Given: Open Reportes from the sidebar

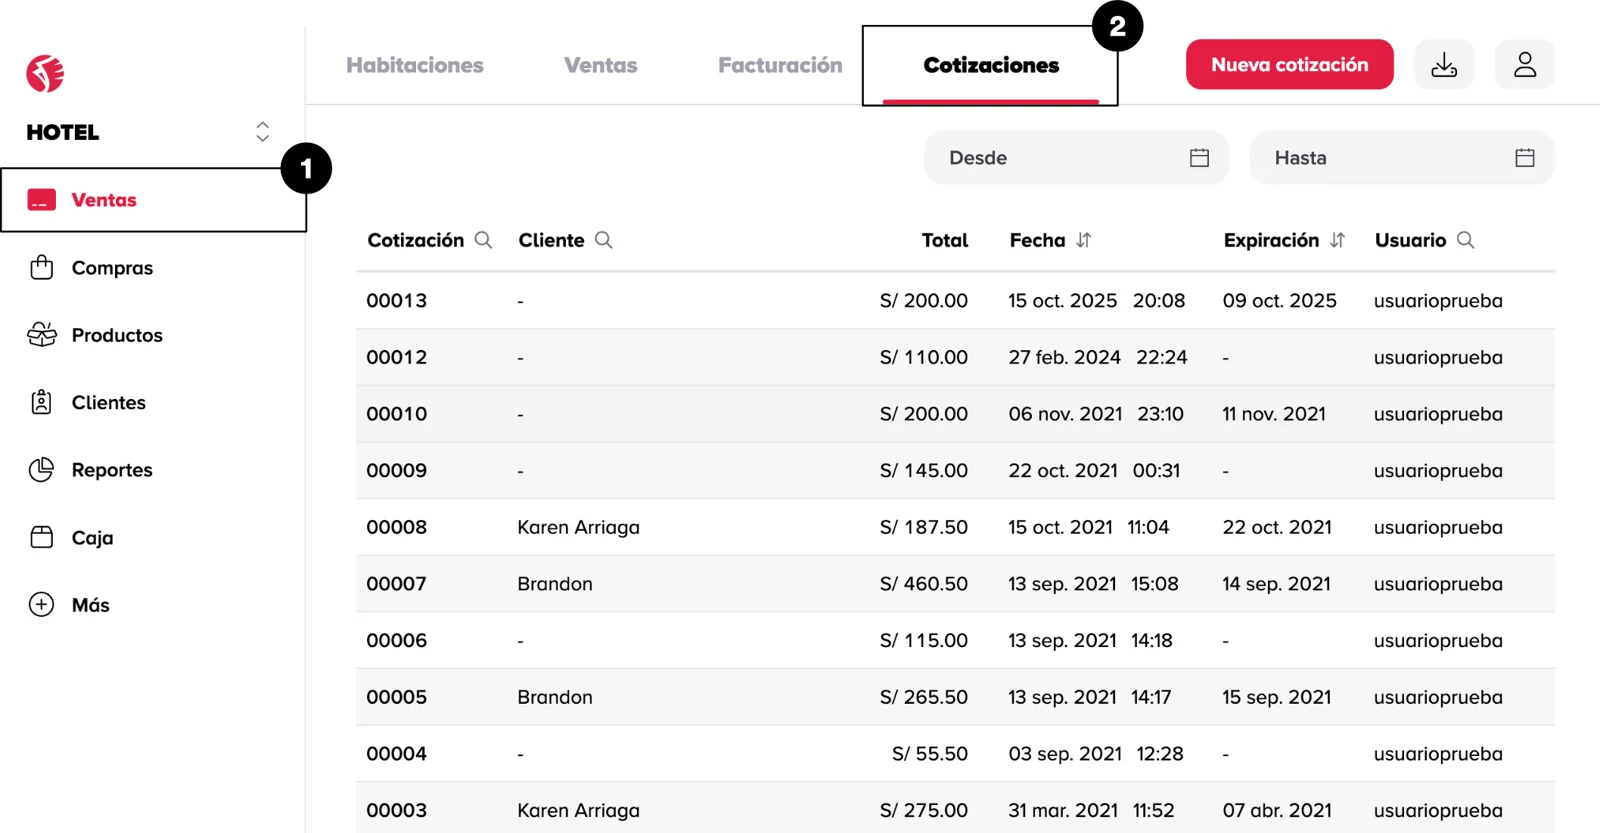Looking at the screenshot, I should [112, 470].
